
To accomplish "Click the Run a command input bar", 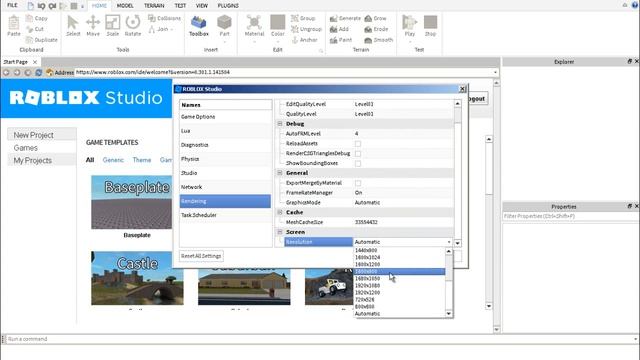I will (x=321, y=339).
